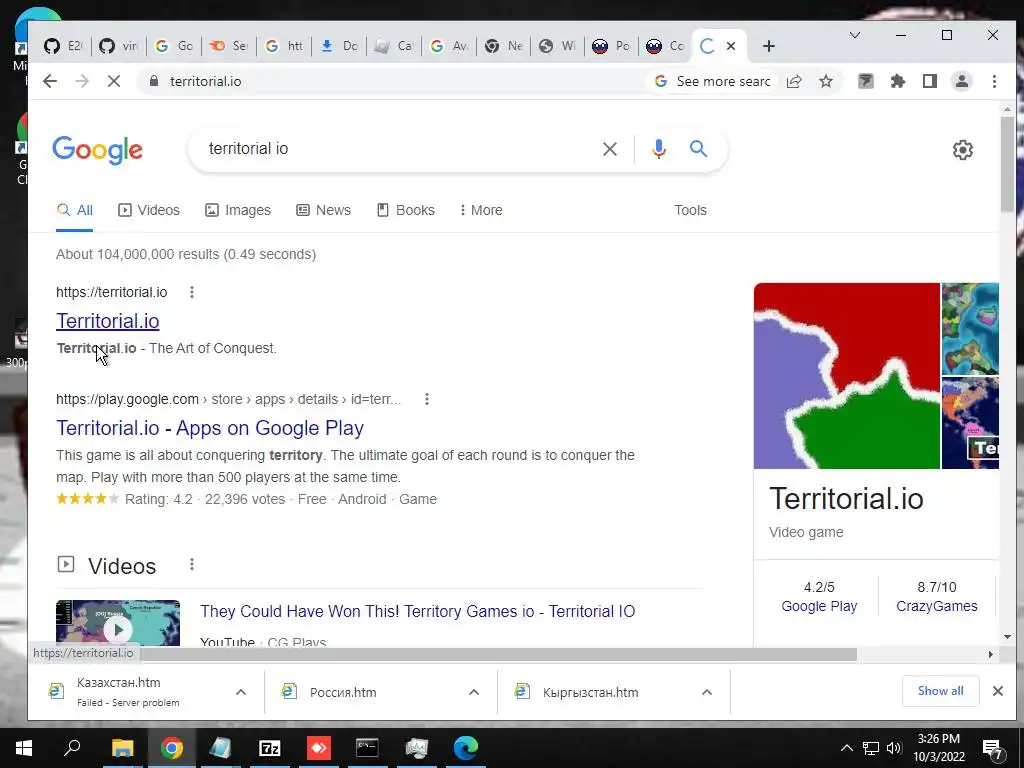Open the CrazyGames rating link
Viewport: 1024px width, 768px height.
click(936, 606)
